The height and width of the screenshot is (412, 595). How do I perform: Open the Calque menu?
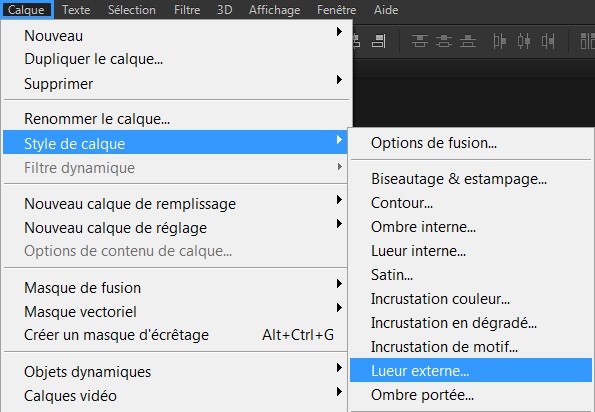coord(26,9)
